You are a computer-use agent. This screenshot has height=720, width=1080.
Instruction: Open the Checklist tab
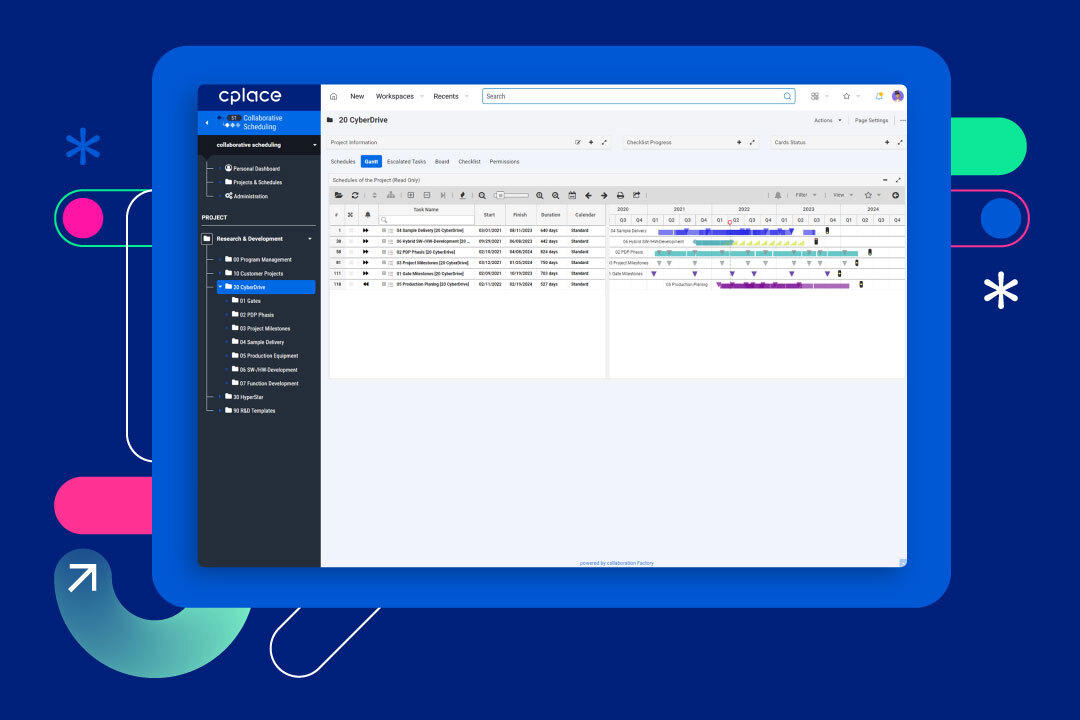[470, 162]
